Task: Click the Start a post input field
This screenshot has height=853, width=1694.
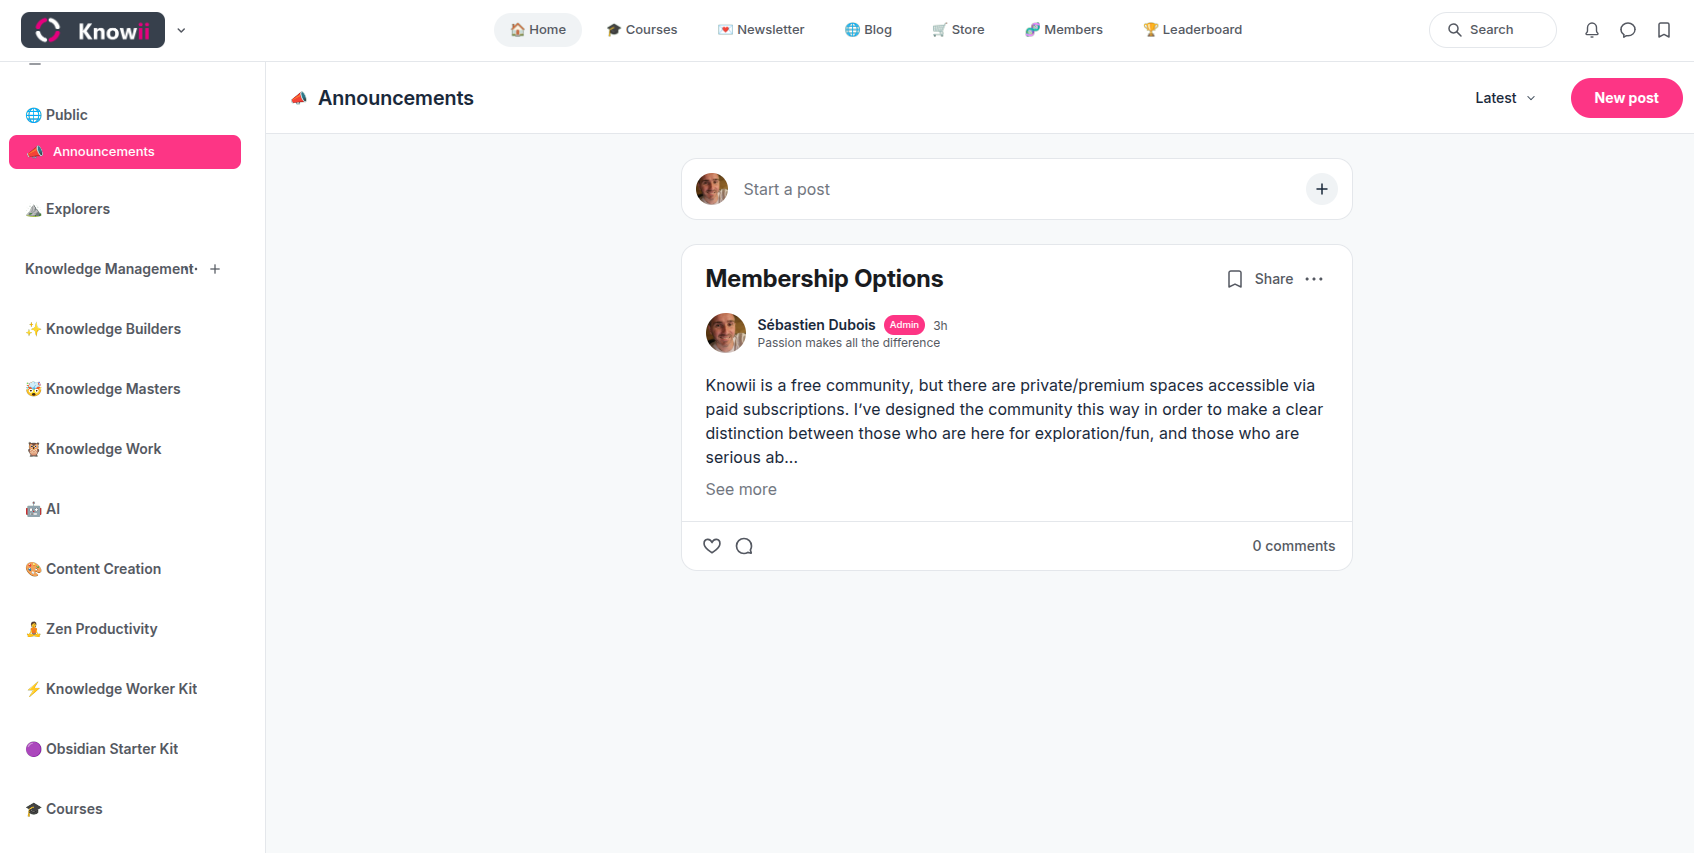Action: pos(1017,189)
